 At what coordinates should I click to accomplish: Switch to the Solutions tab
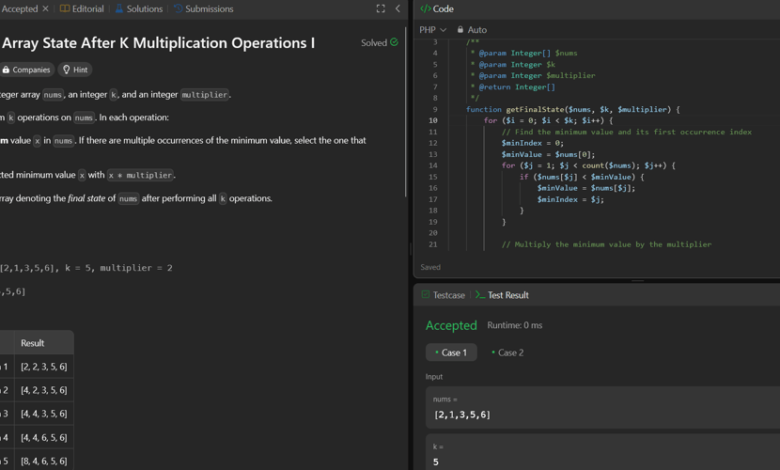pos(139,8)
